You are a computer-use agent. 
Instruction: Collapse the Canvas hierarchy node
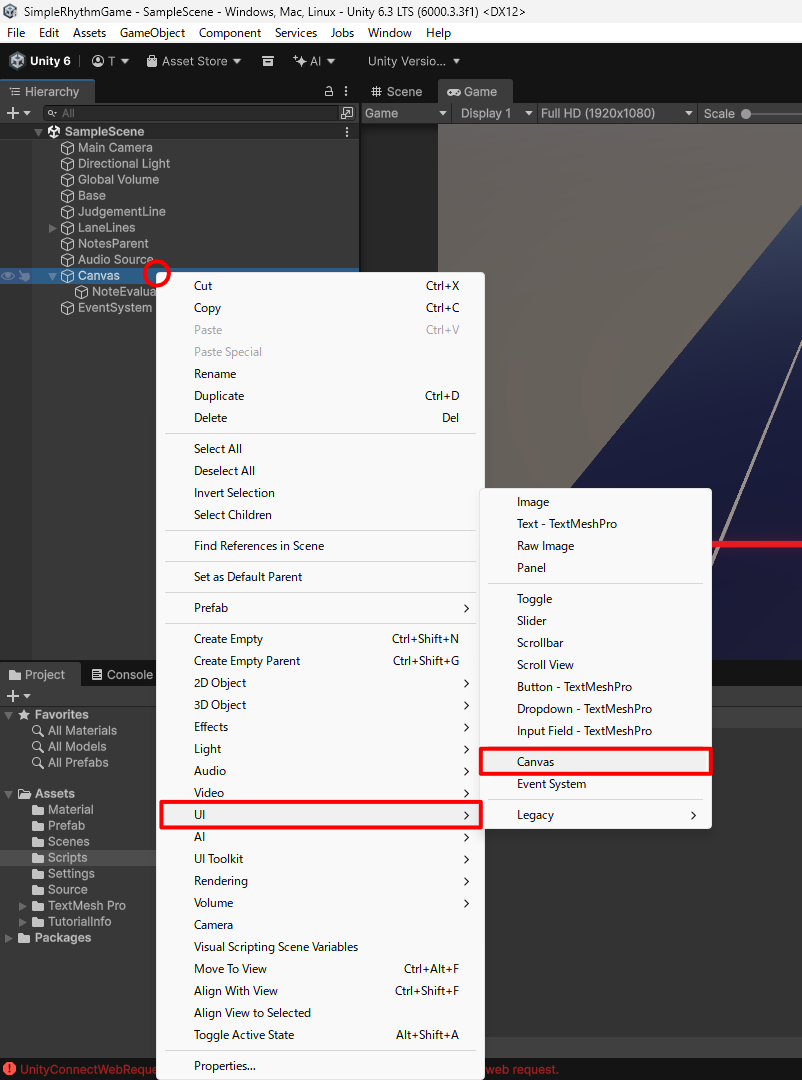click(x=53, y=276)
